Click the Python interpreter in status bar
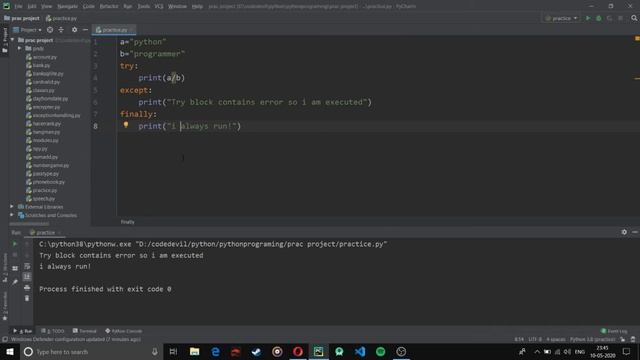Image resolution: width=640 pixels, height=360 pixels. 593,339
